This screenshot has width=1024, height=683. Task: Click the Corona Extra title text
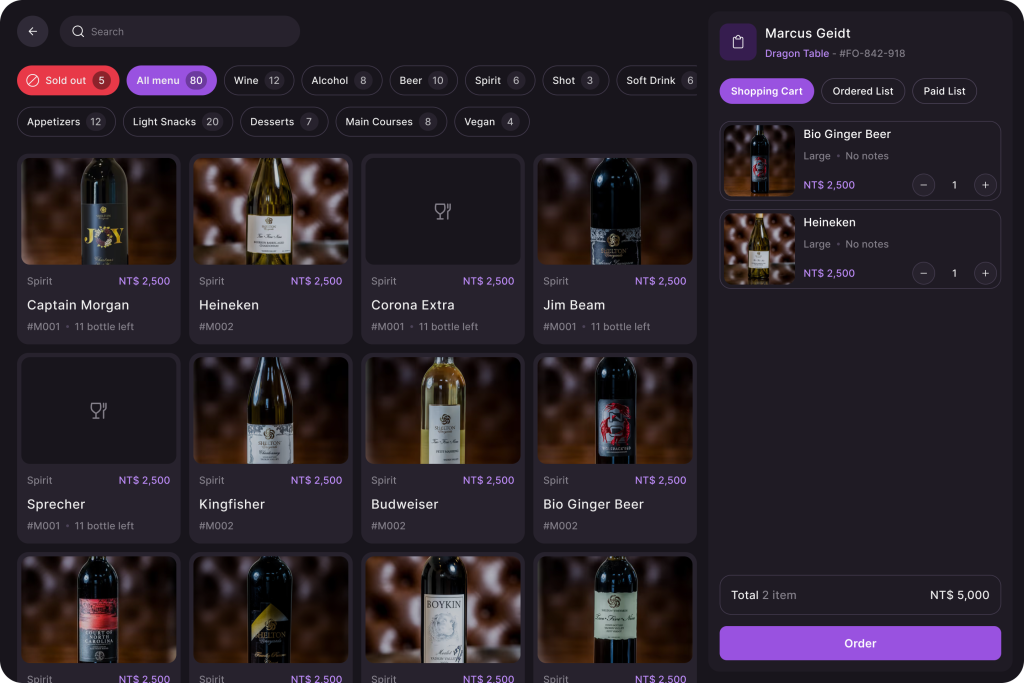pos(413,305)
